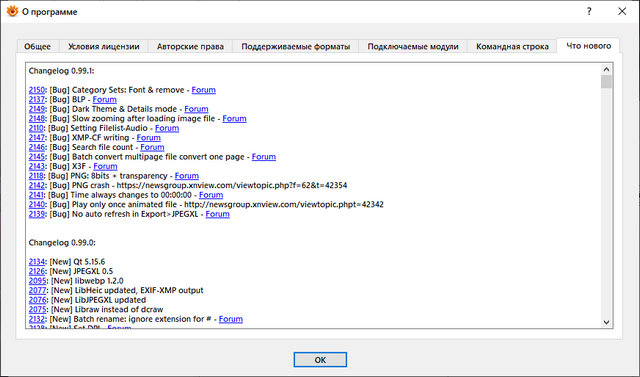Open Forum link for Time always changes
Image resolution: width=640 pixels, height=377 pixels.
211,195
